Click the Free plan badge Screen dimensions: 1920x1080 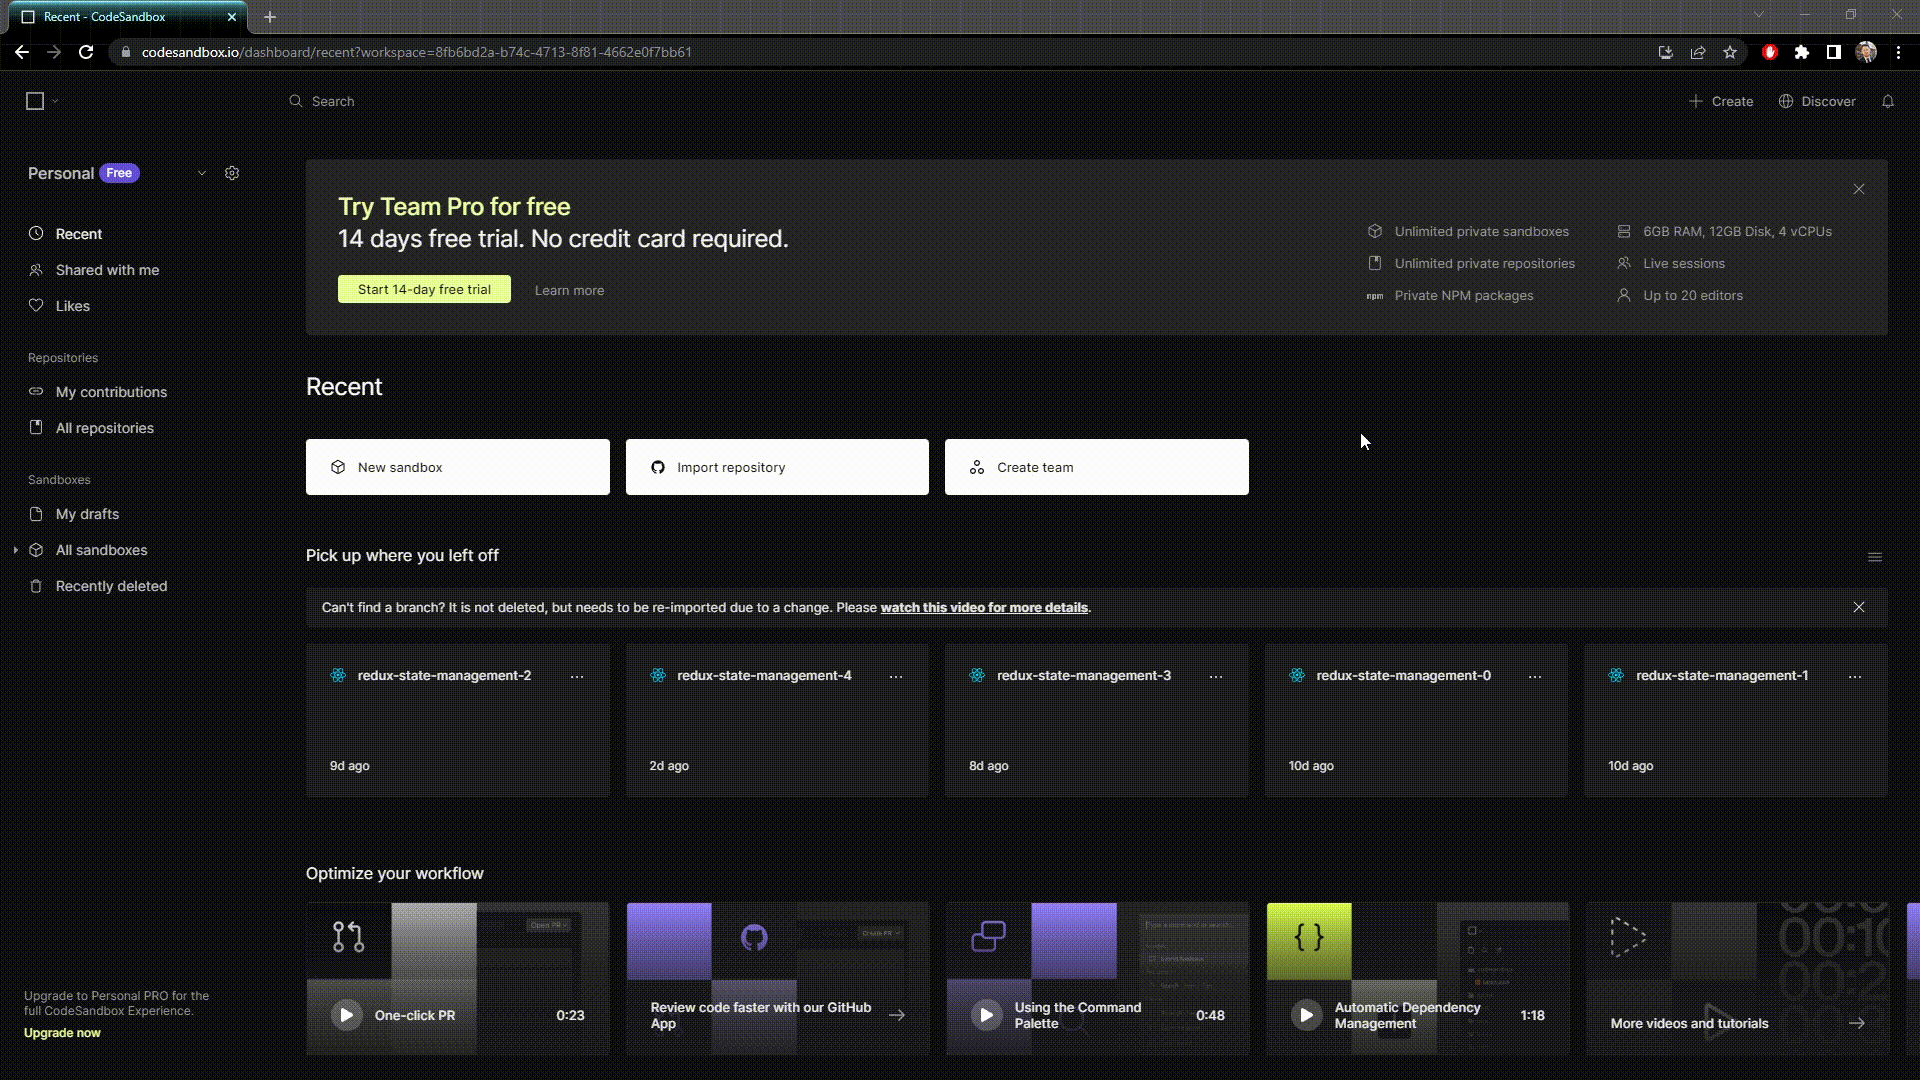[x=119, y=173]
